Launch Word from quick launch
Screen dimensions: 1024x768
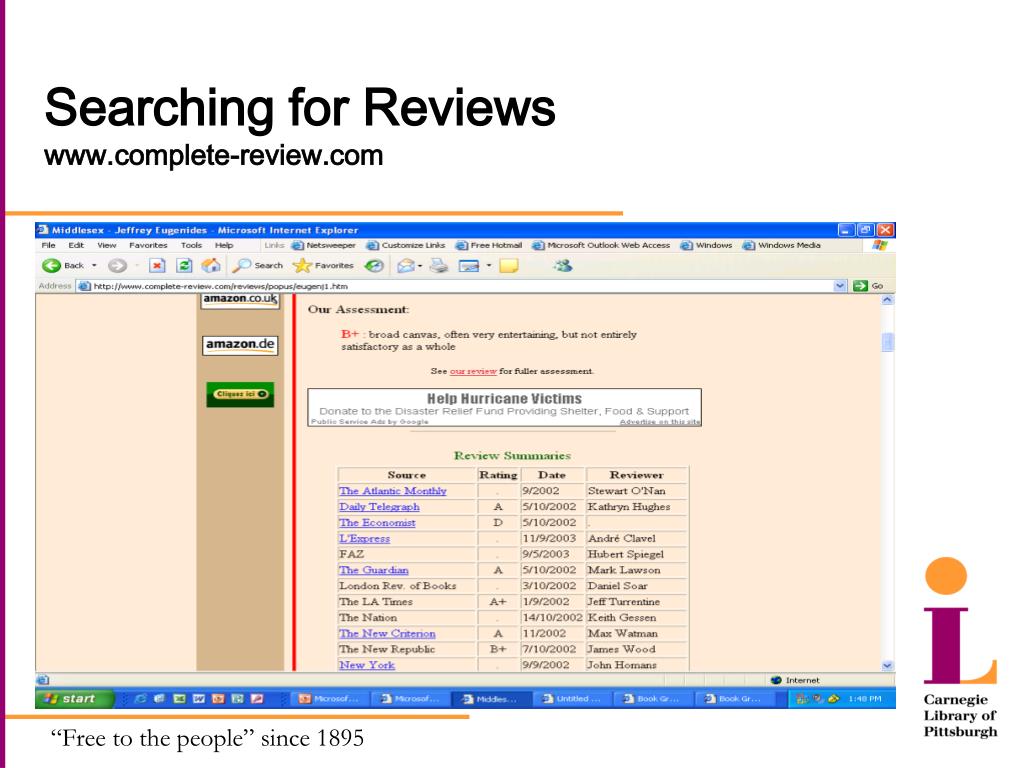click(199, 698)
